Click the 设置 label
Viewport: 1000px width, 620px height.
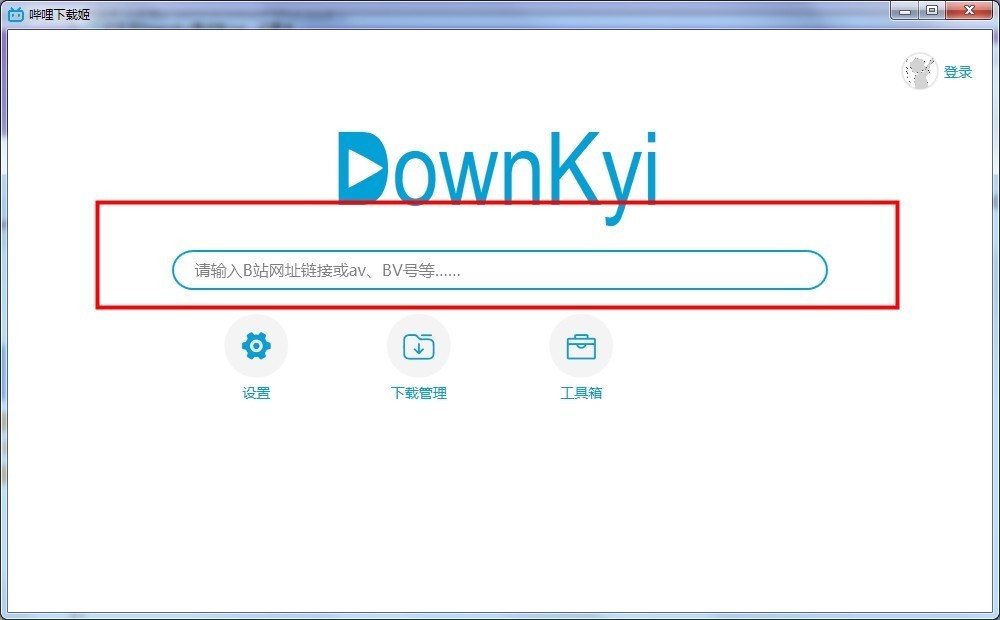(256, 393)
